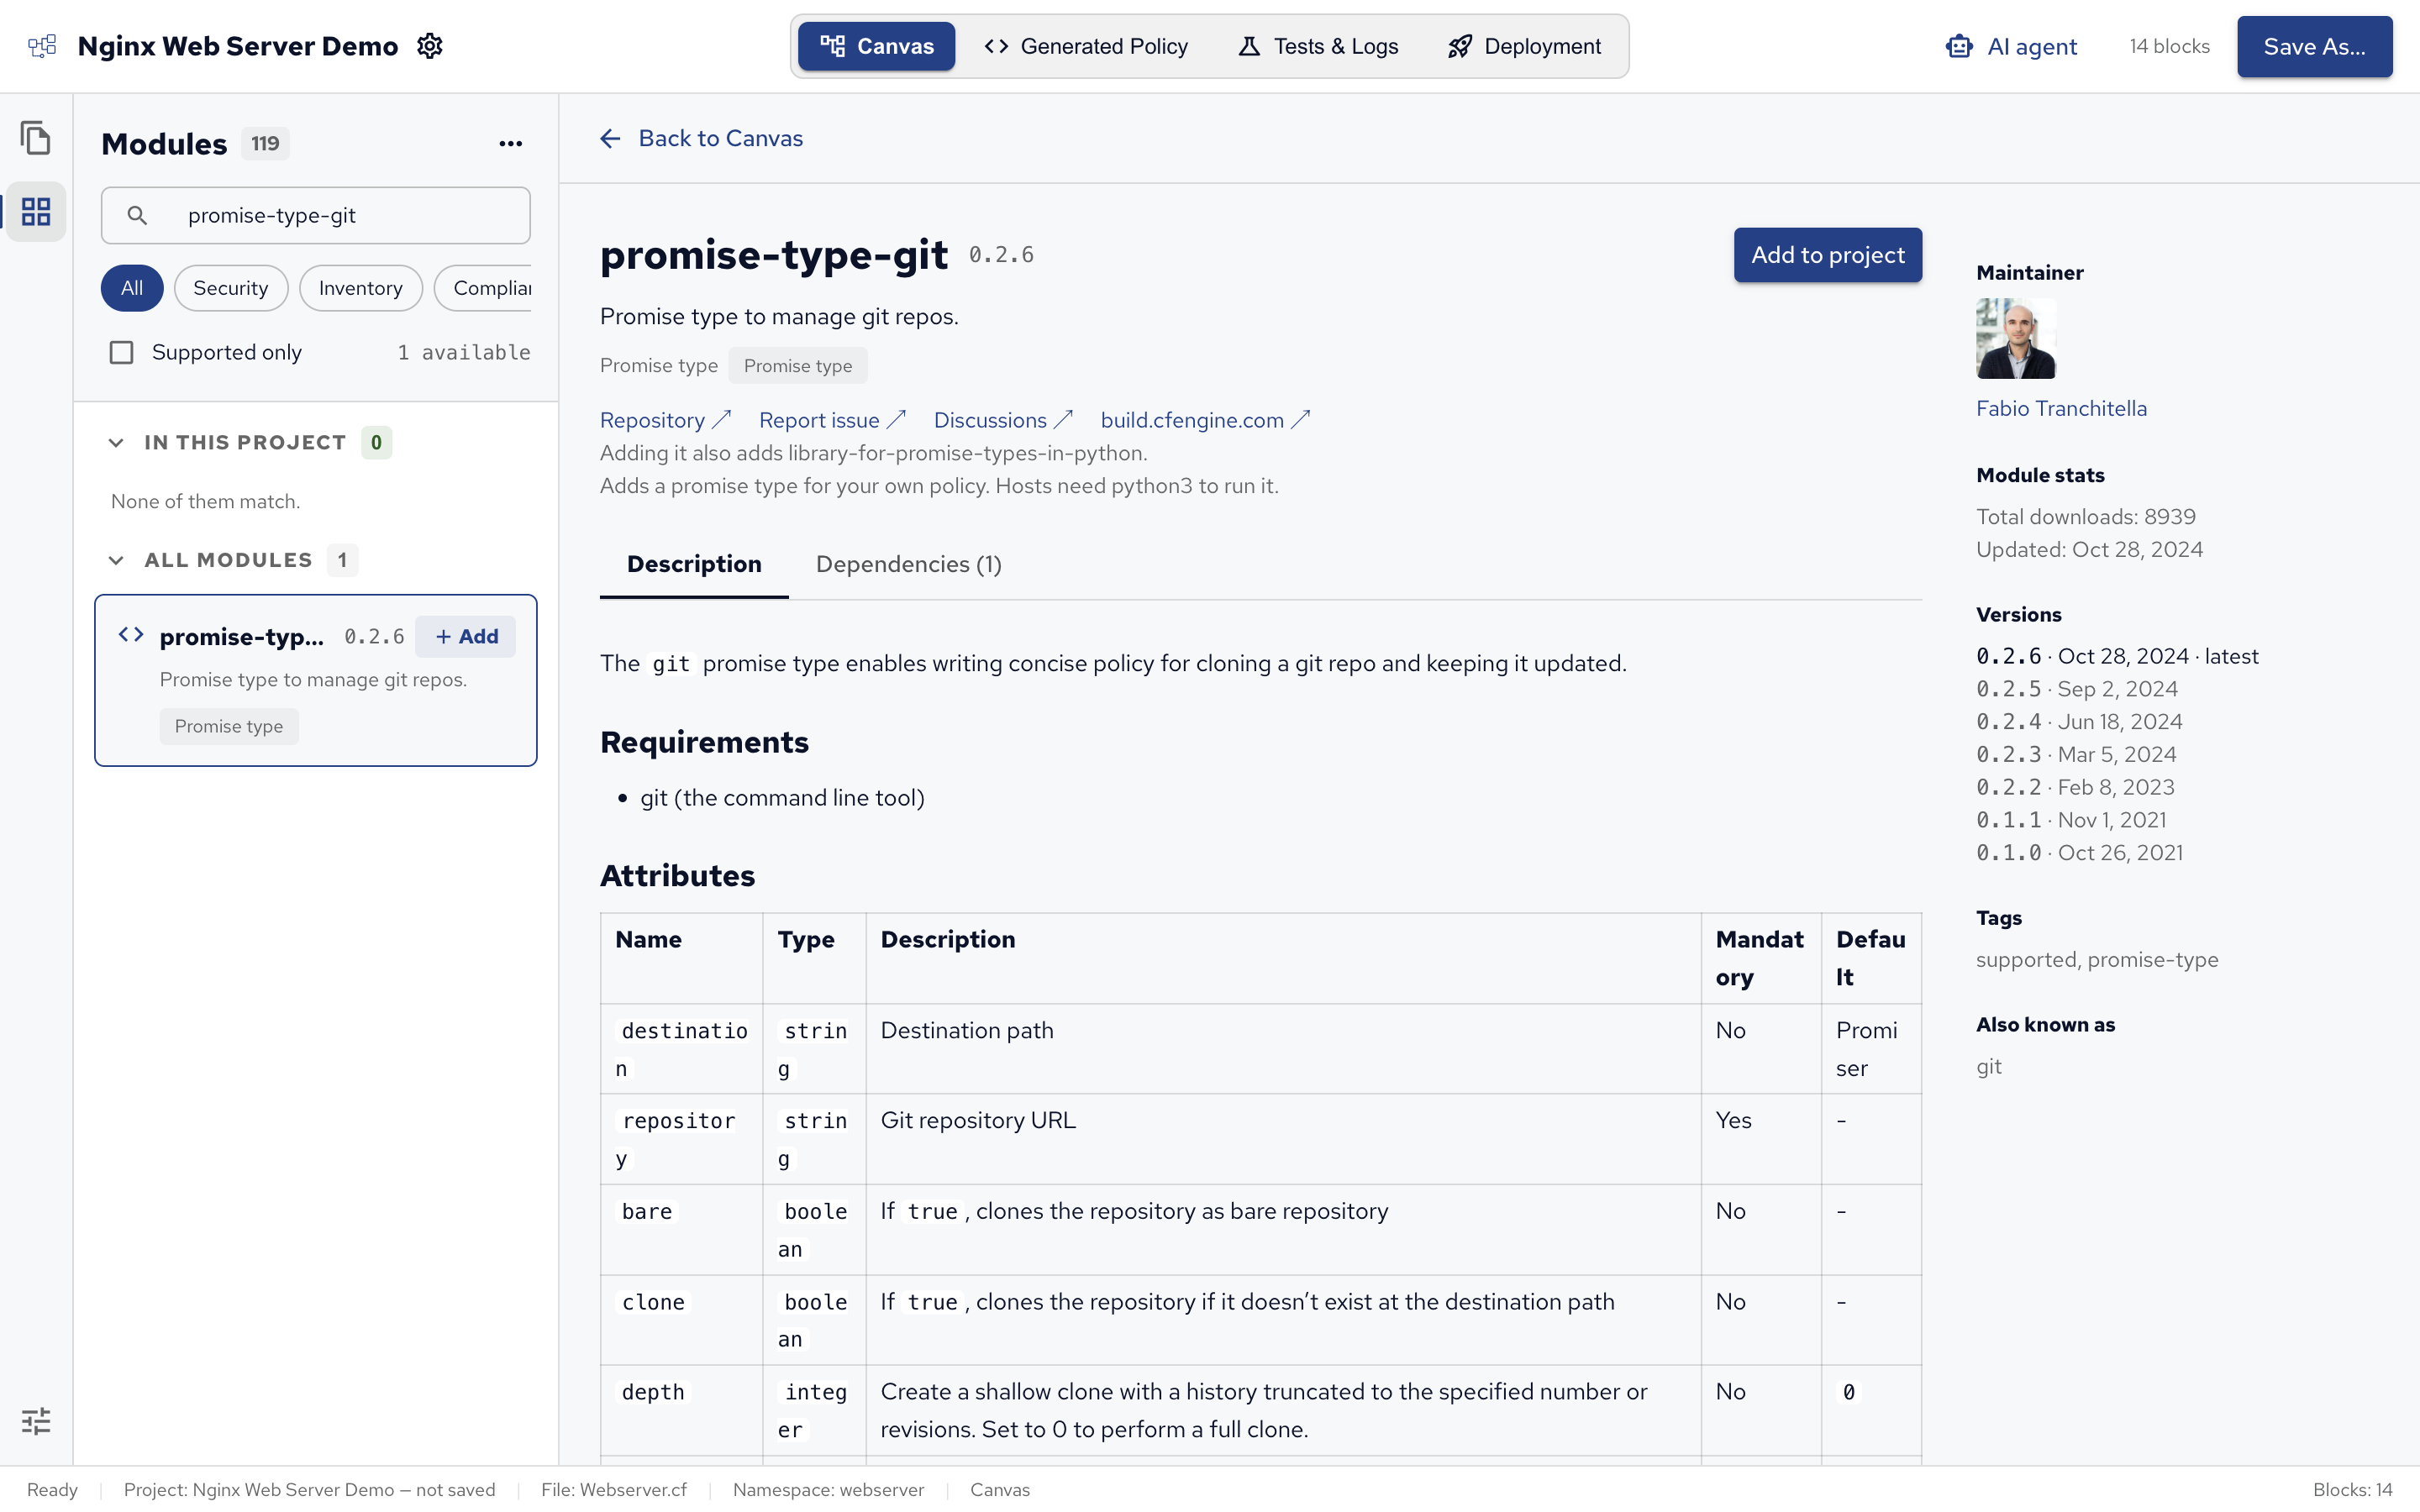The image size is (2420, 1512).
Task: Open the build.cfengine.com link
Action: pyautogui.click(x=1205, y=421)
